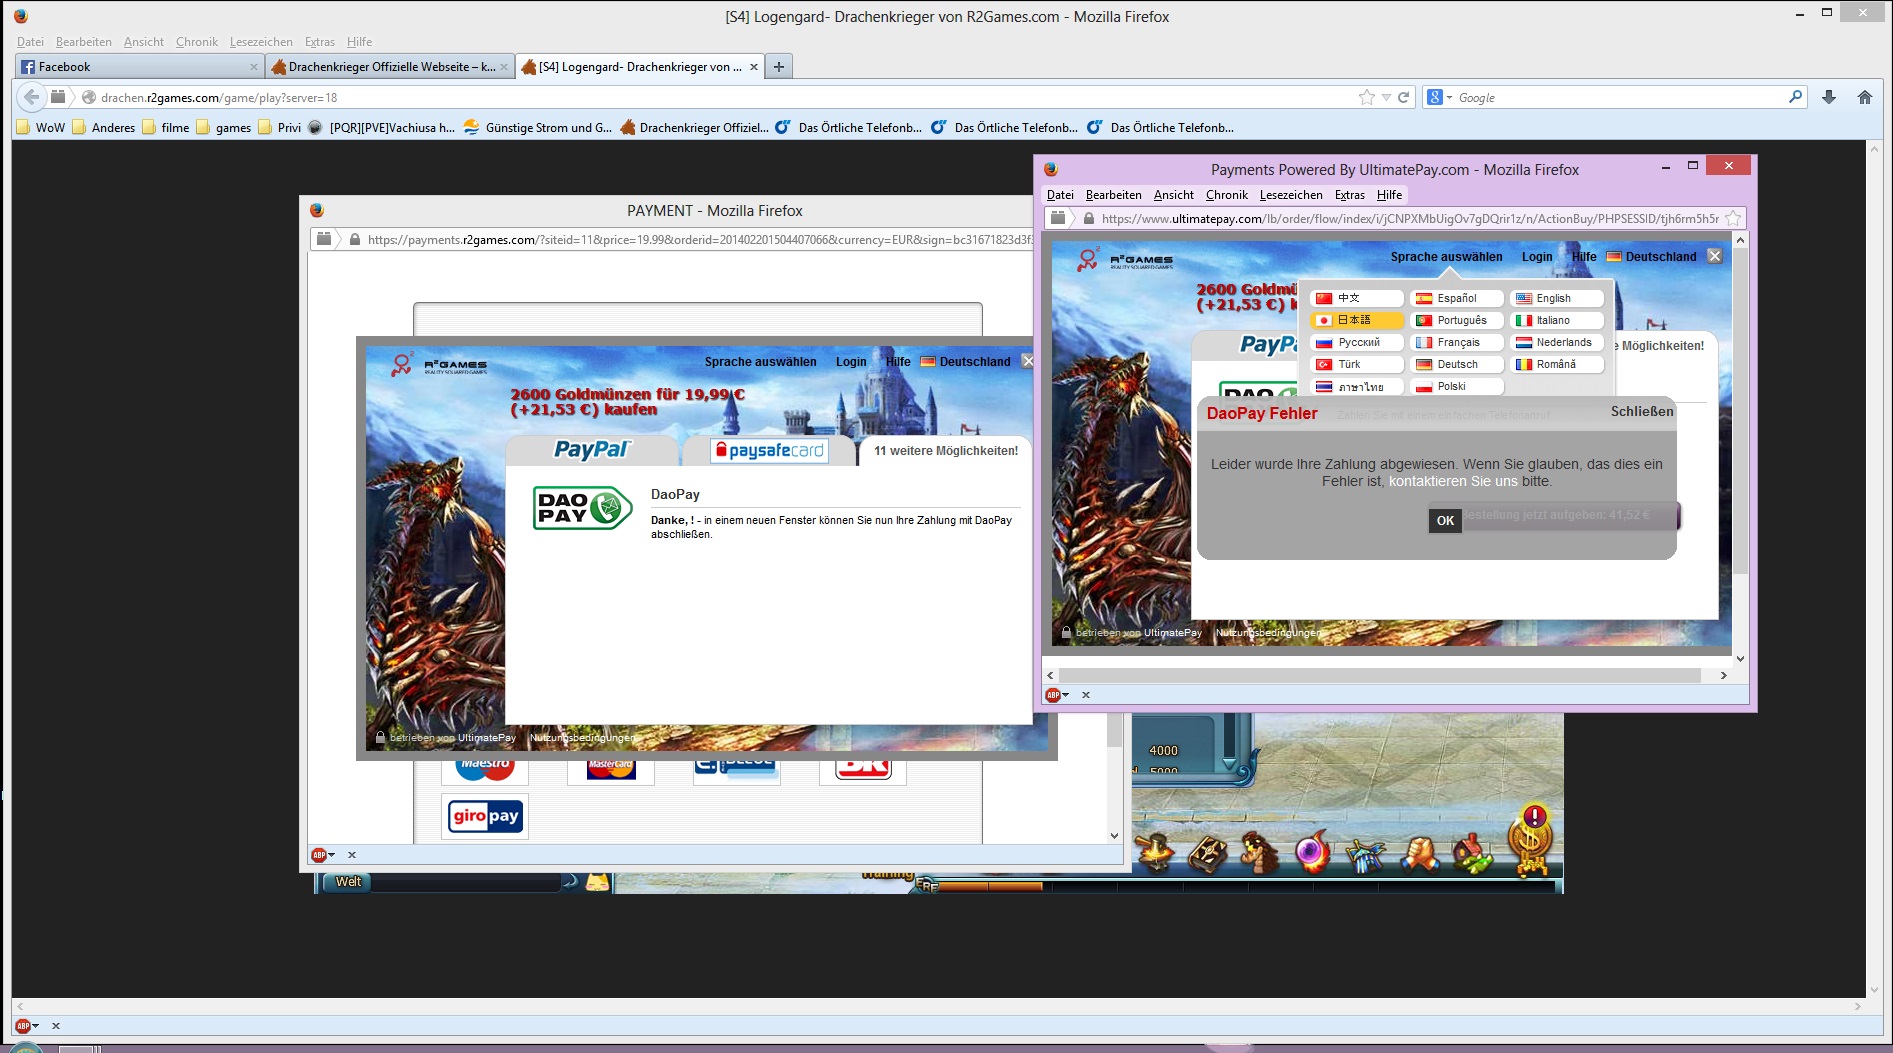Select the giropay payment logo
Screen dimensions: 1893x1053
pyautogui.click(x=485, y=816)
